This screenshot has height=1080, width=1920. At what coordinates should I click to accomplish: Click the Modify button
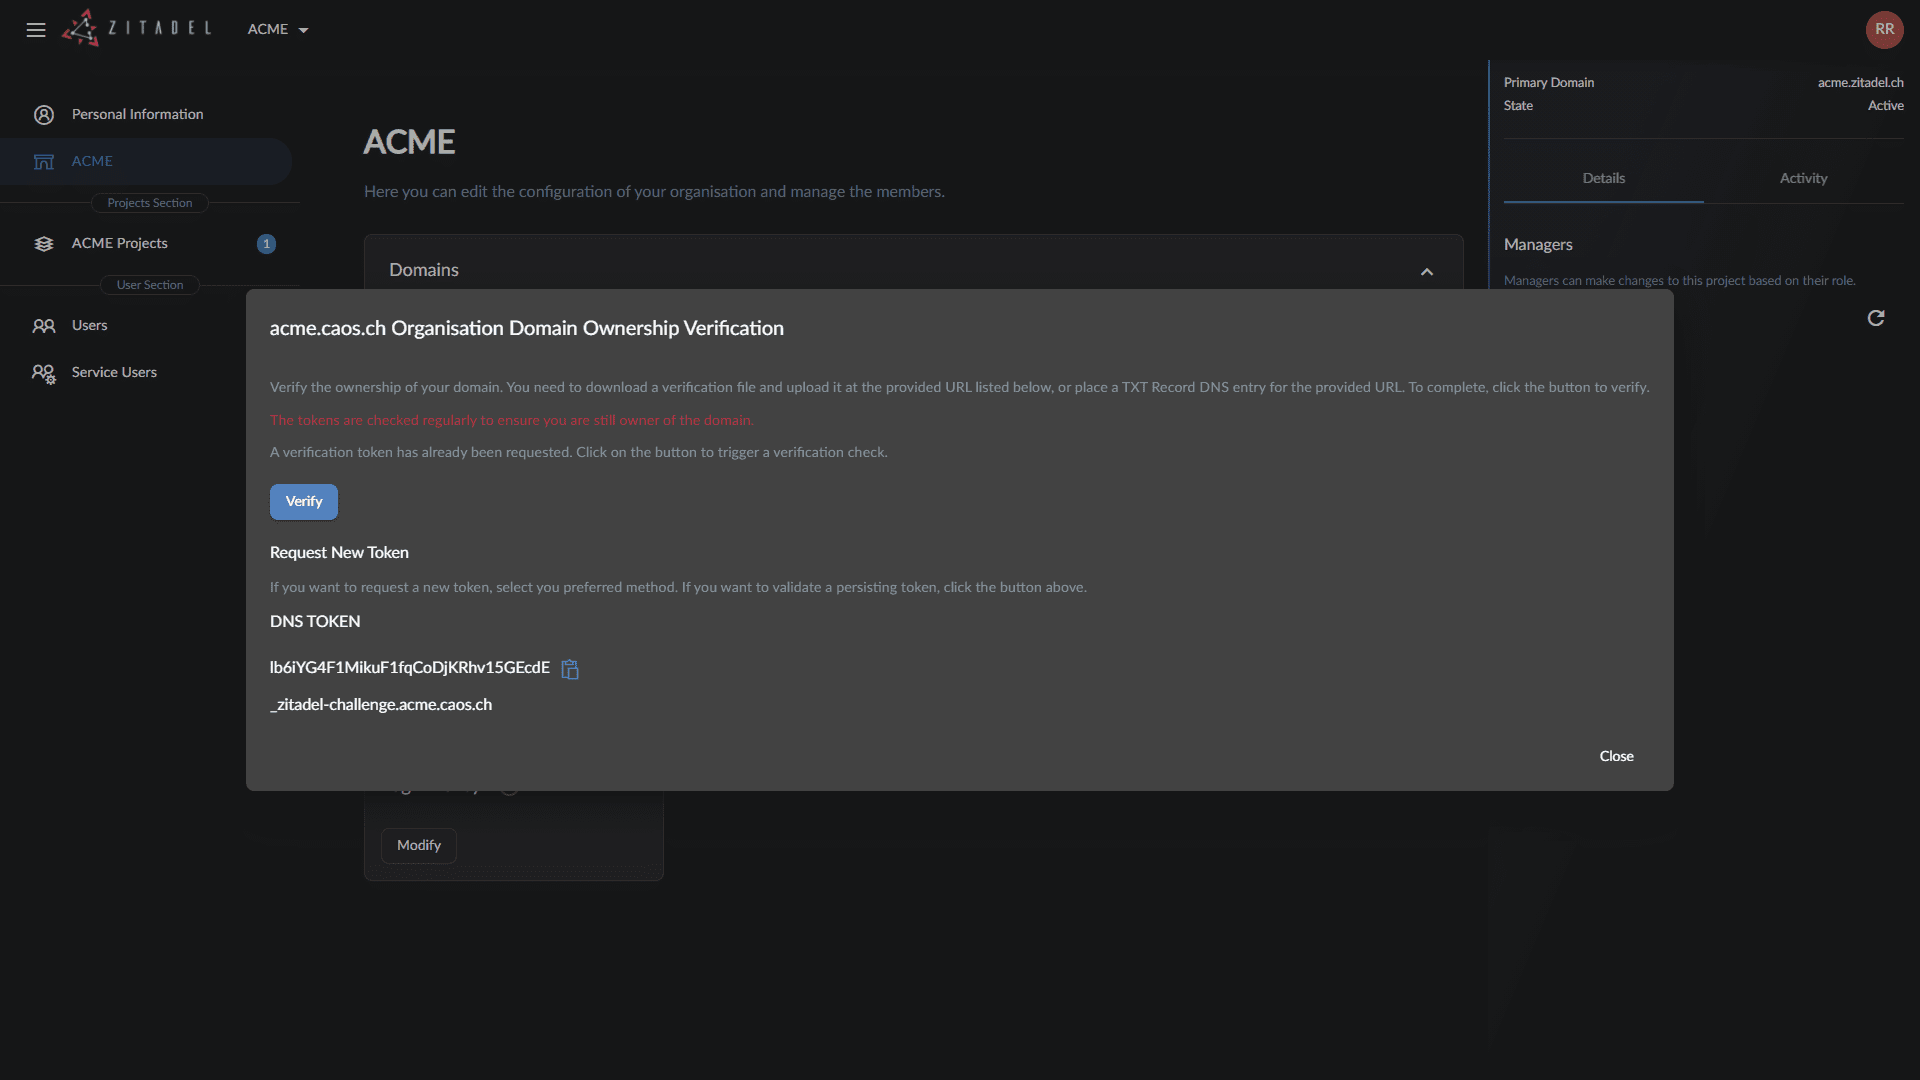[x=418, y=845]
